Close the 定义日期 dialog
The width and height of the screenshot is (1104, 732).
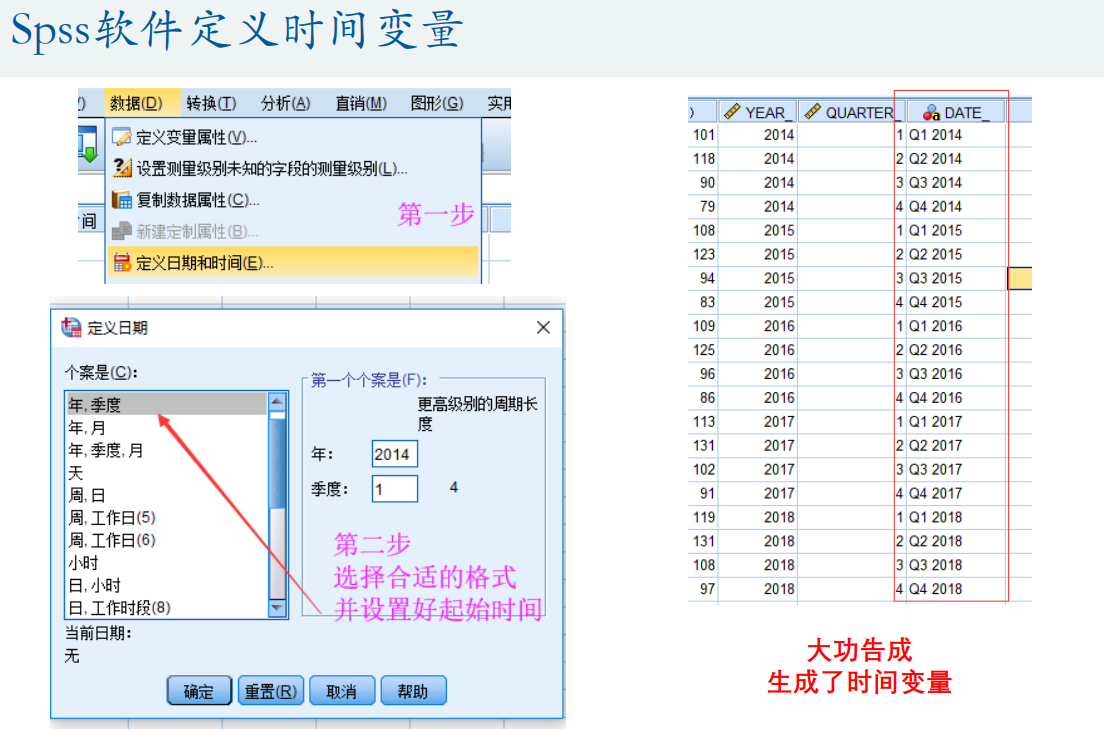[543, 327]
